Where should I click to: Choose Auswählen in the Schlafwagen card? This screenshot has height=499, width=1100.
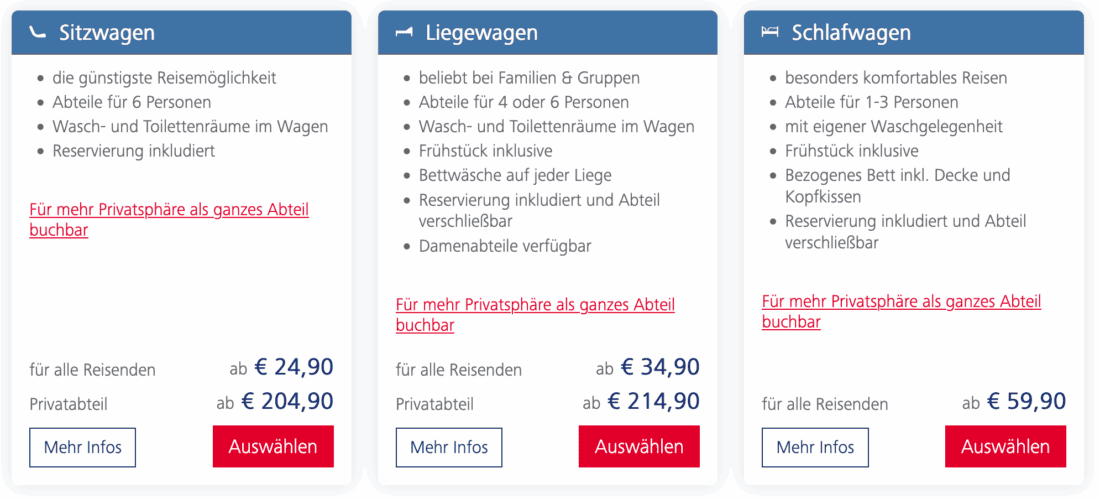(x=1005, y=446)
